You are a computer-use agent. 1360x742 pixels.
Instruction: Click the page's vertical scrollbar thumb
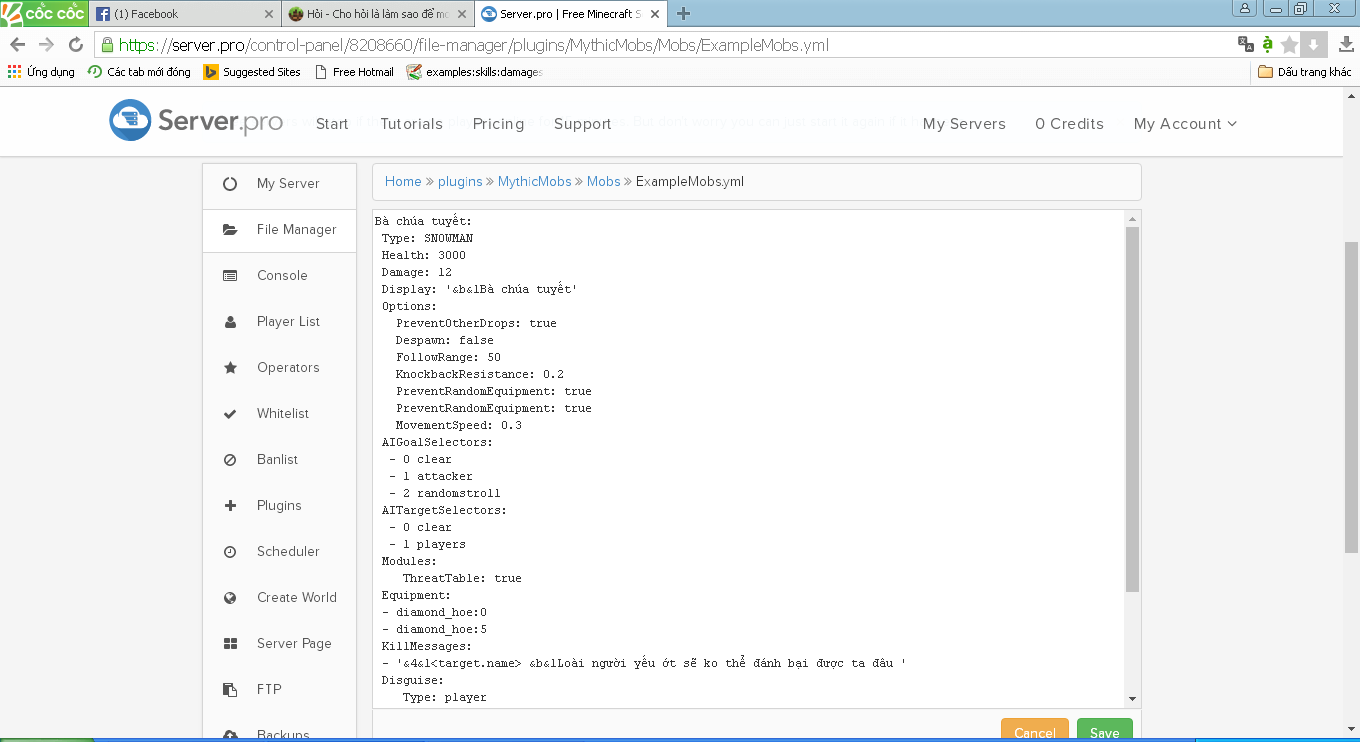click(x=1351, y=397)
